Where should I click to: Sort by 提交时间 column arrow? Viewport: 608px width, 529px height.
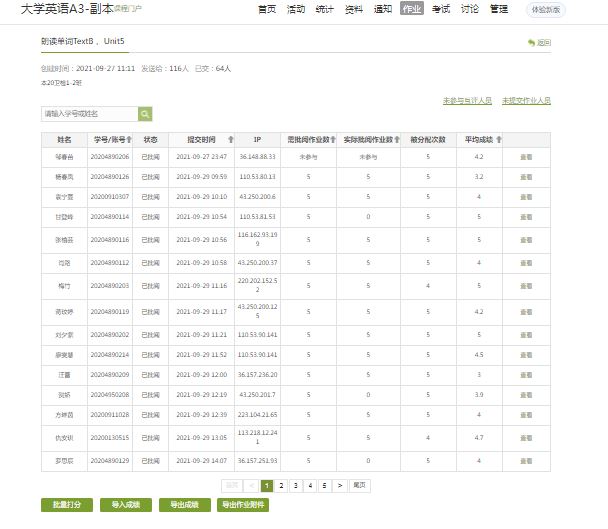click(x=231, y=140)
